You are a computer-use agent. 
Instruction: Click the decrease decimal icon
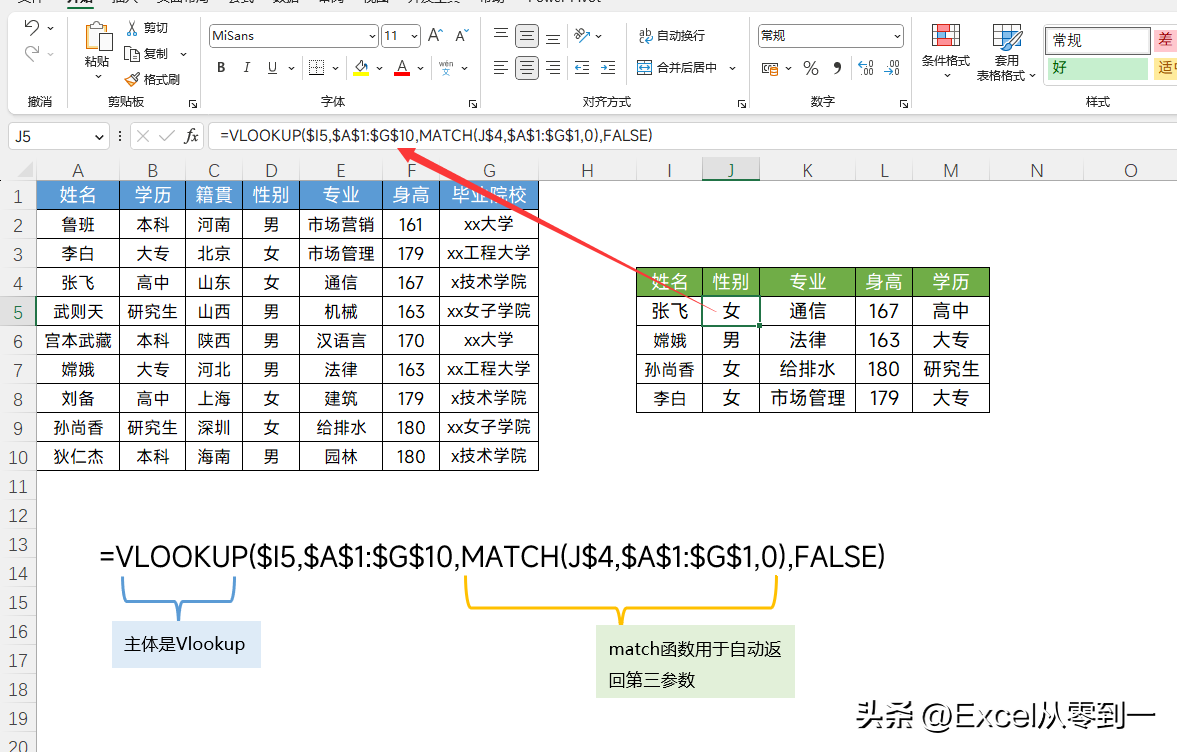click(892, 68)
